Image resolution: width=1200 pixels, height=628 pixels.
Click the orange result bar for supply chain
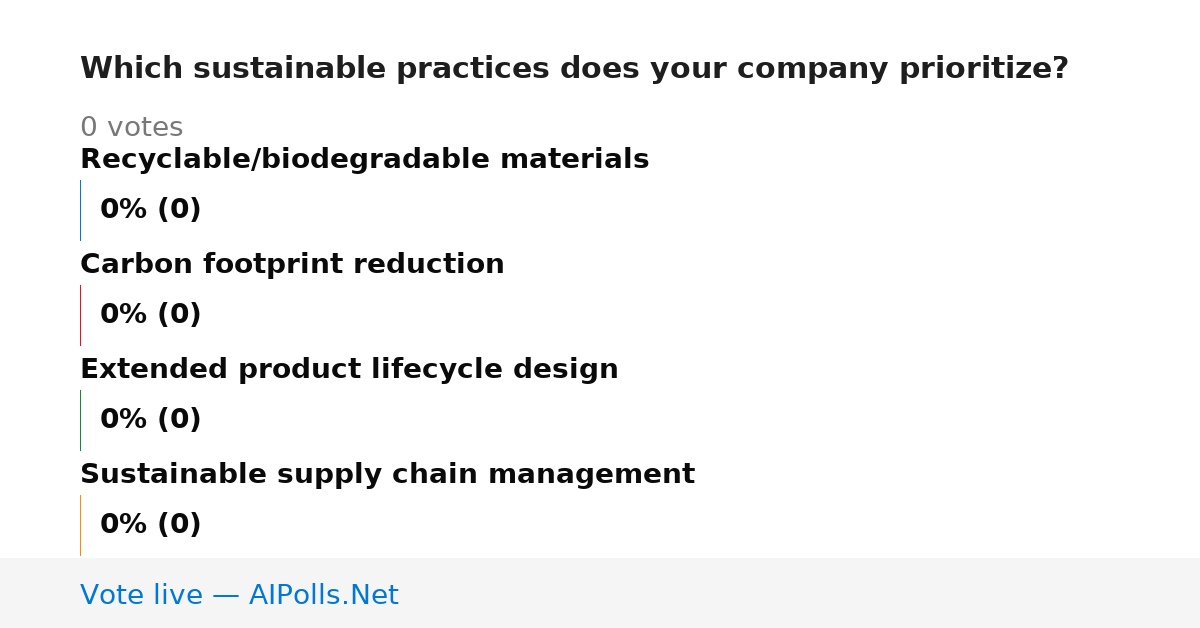80,525
